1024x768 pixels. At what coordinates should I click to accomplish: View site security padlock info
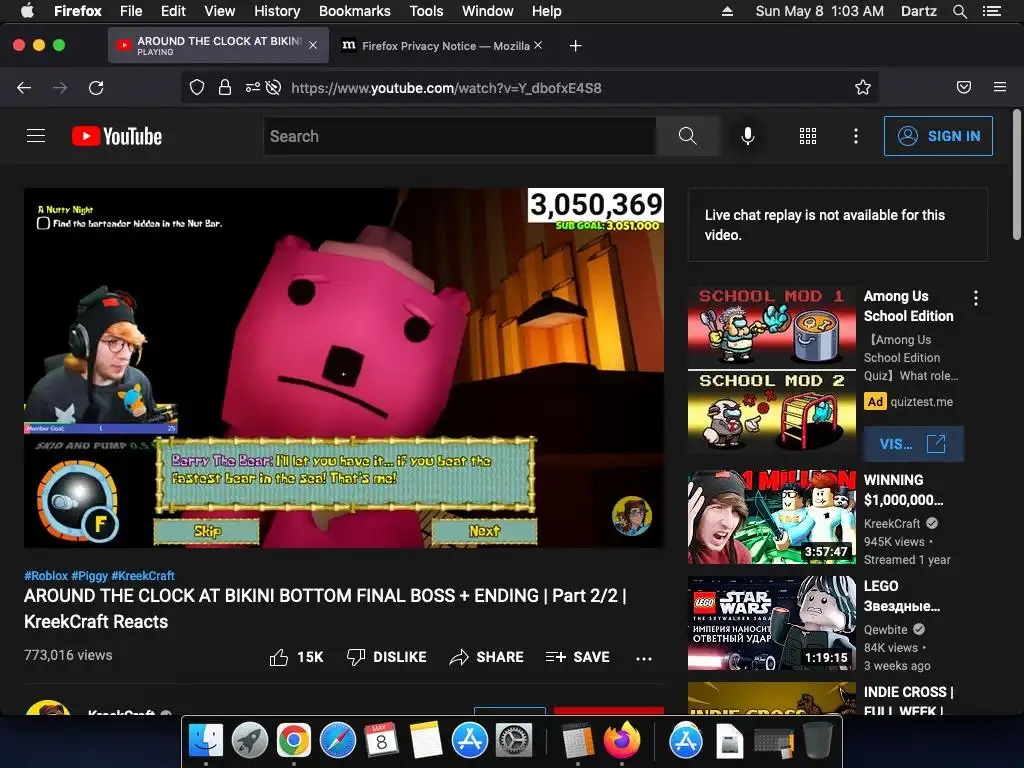[x=225, y=88]
